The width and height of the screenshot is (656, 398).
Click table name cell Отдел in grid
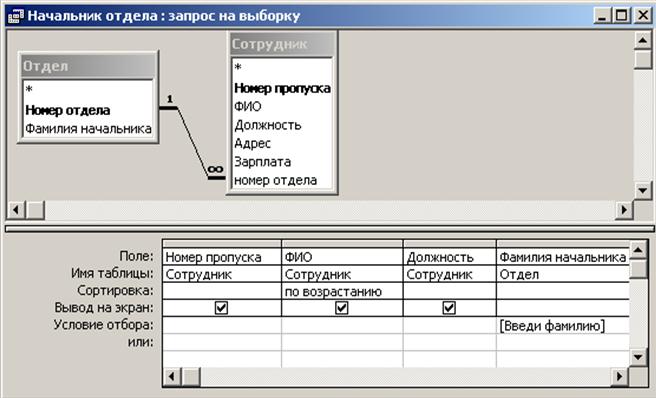563,274
